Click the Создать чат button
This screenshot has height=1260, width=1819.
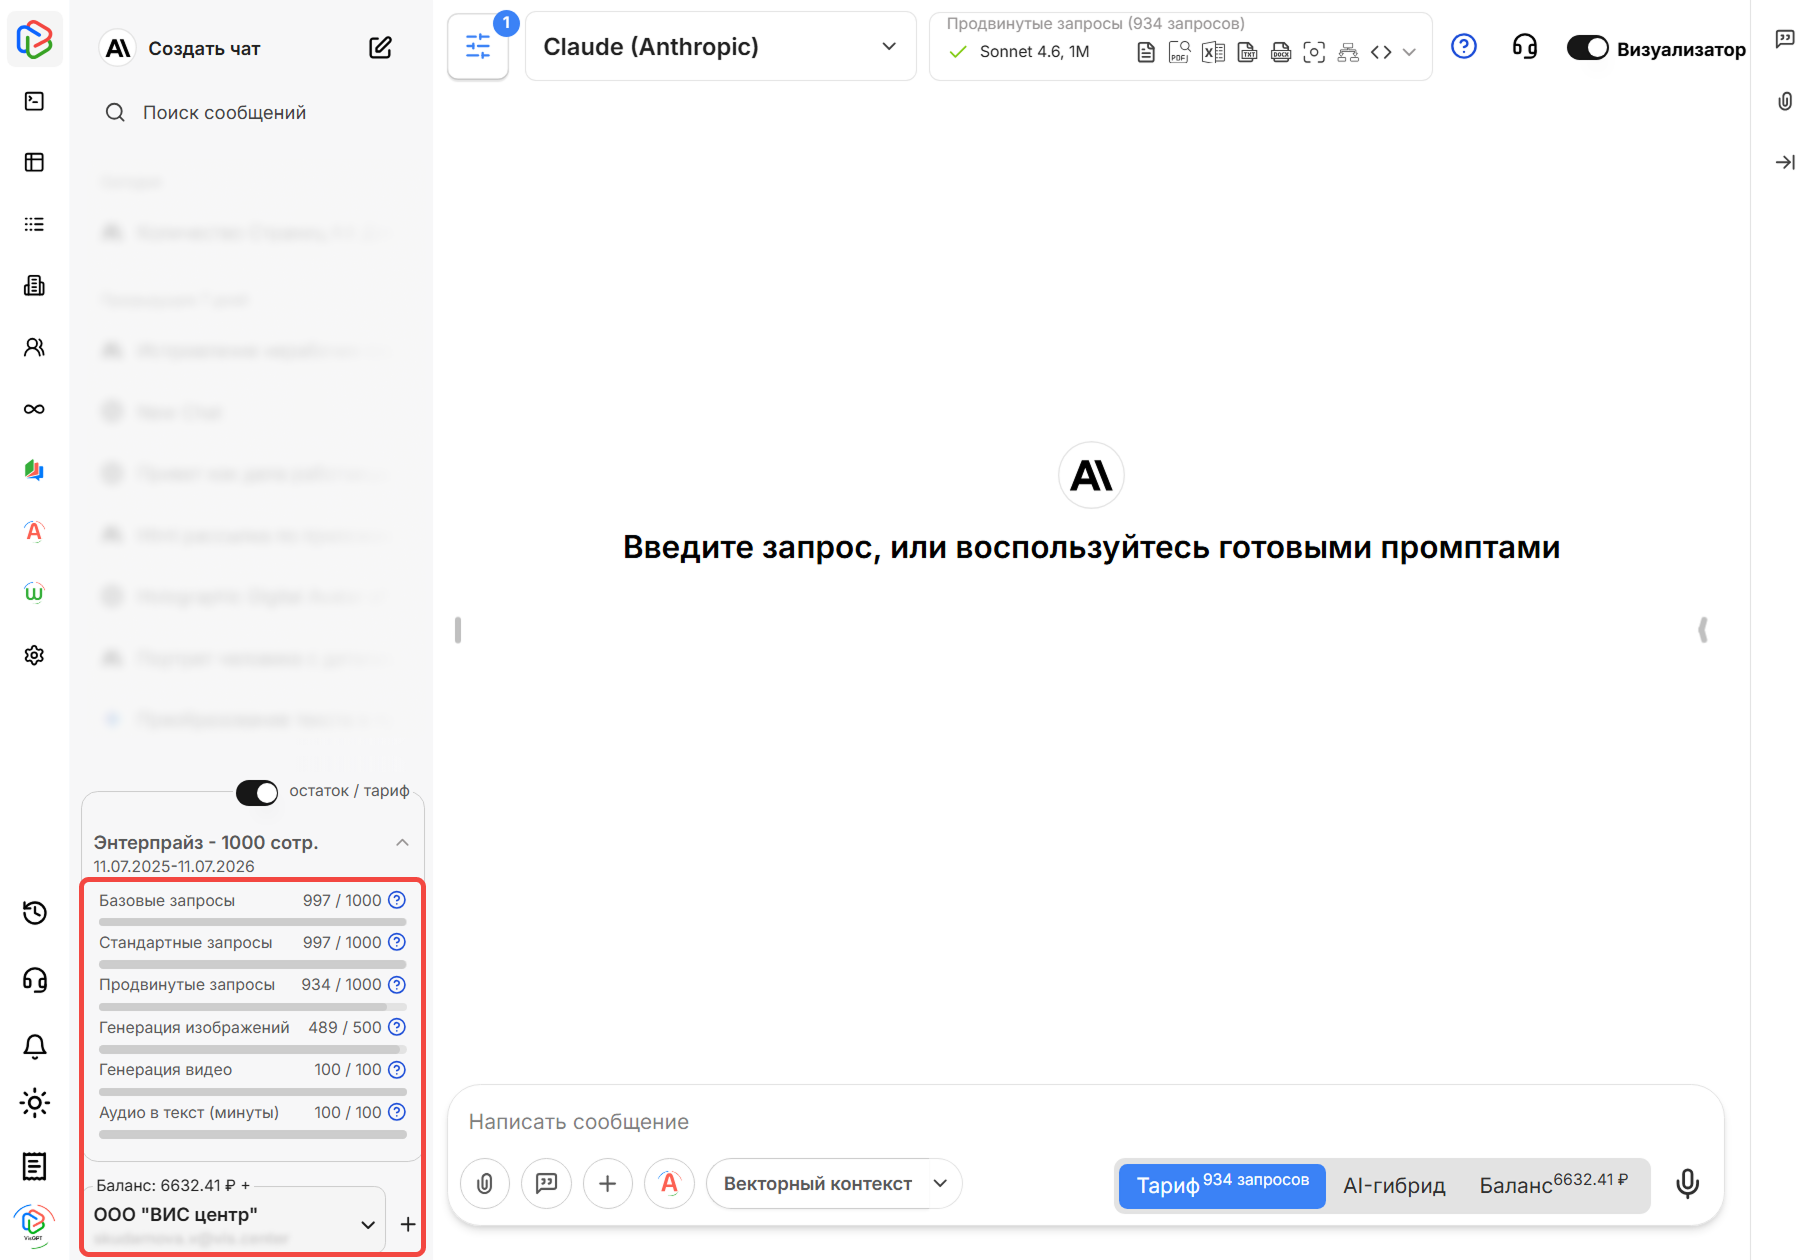[x=204, y=49]
